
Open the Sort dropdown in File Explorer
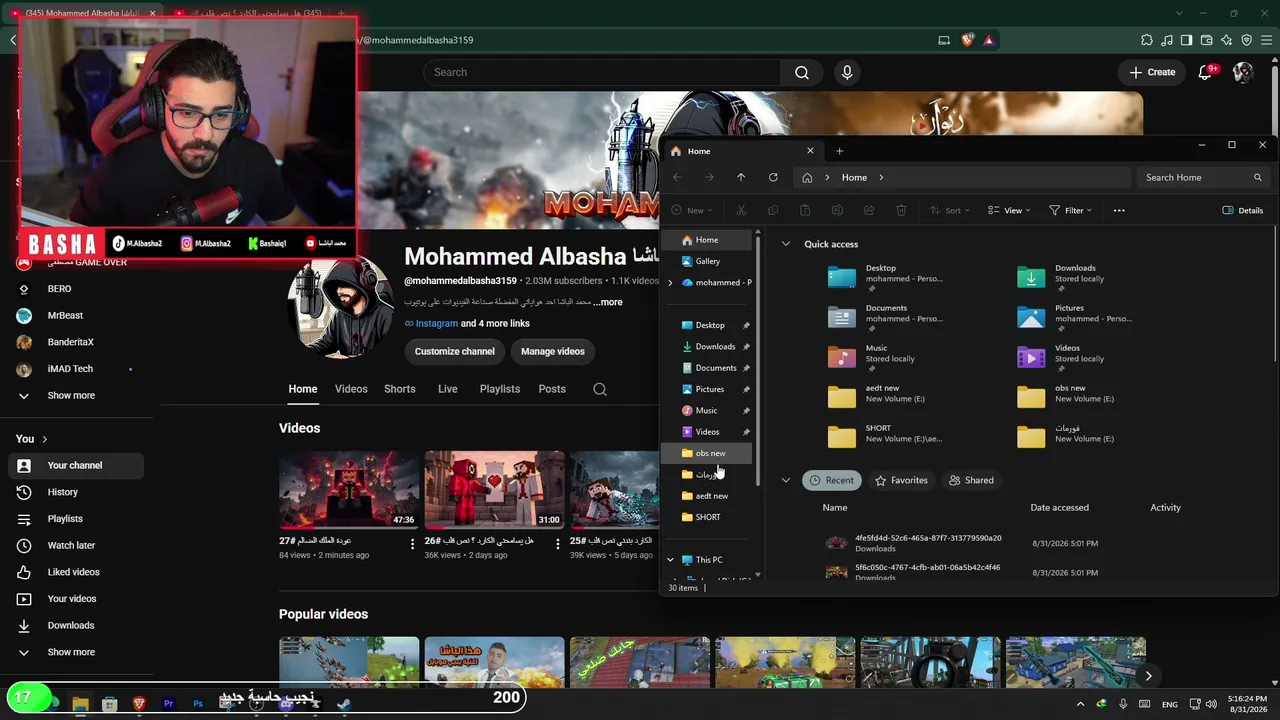pyautogui.click(x=950, y=210)
